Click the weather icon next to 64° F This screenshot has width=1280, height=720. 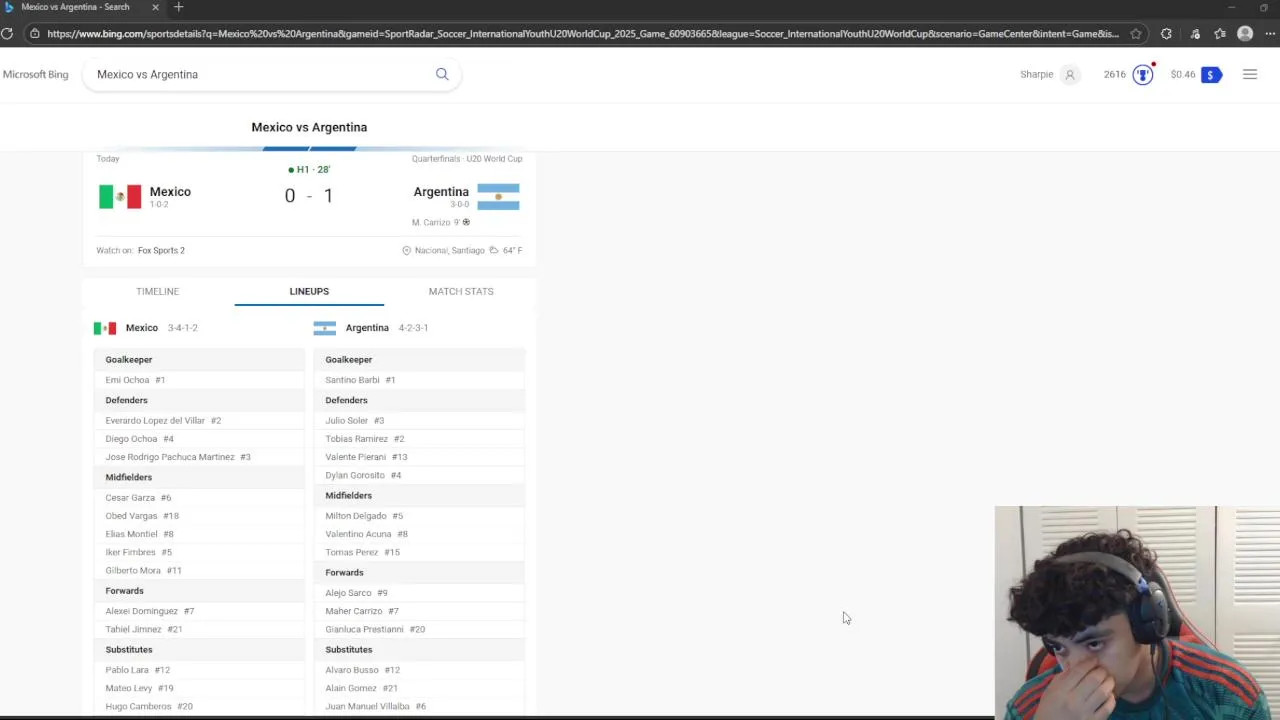(494, 250)
